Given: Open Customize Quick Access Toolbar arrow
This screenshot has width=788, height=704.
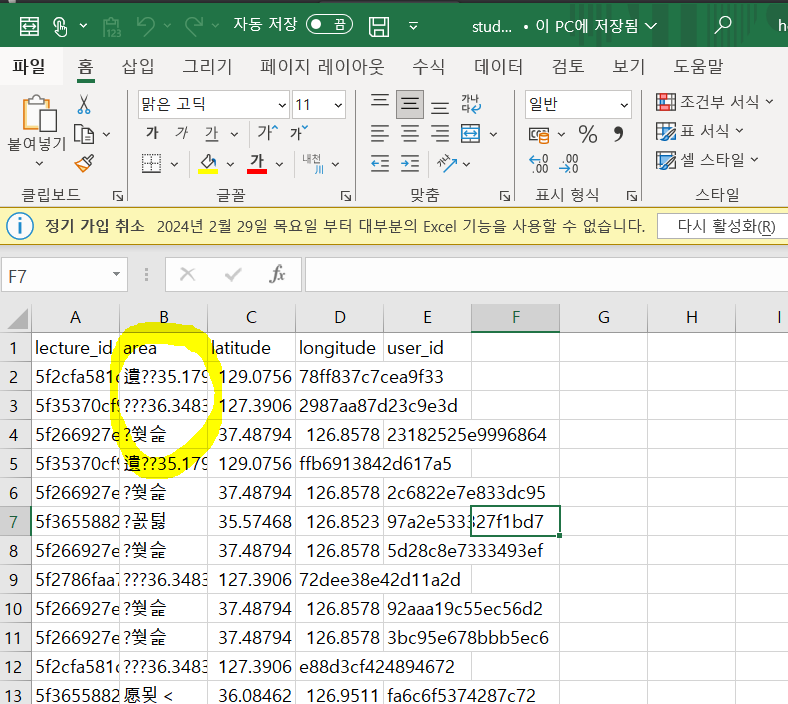Looking at the screenshot, I should [413, 26].
